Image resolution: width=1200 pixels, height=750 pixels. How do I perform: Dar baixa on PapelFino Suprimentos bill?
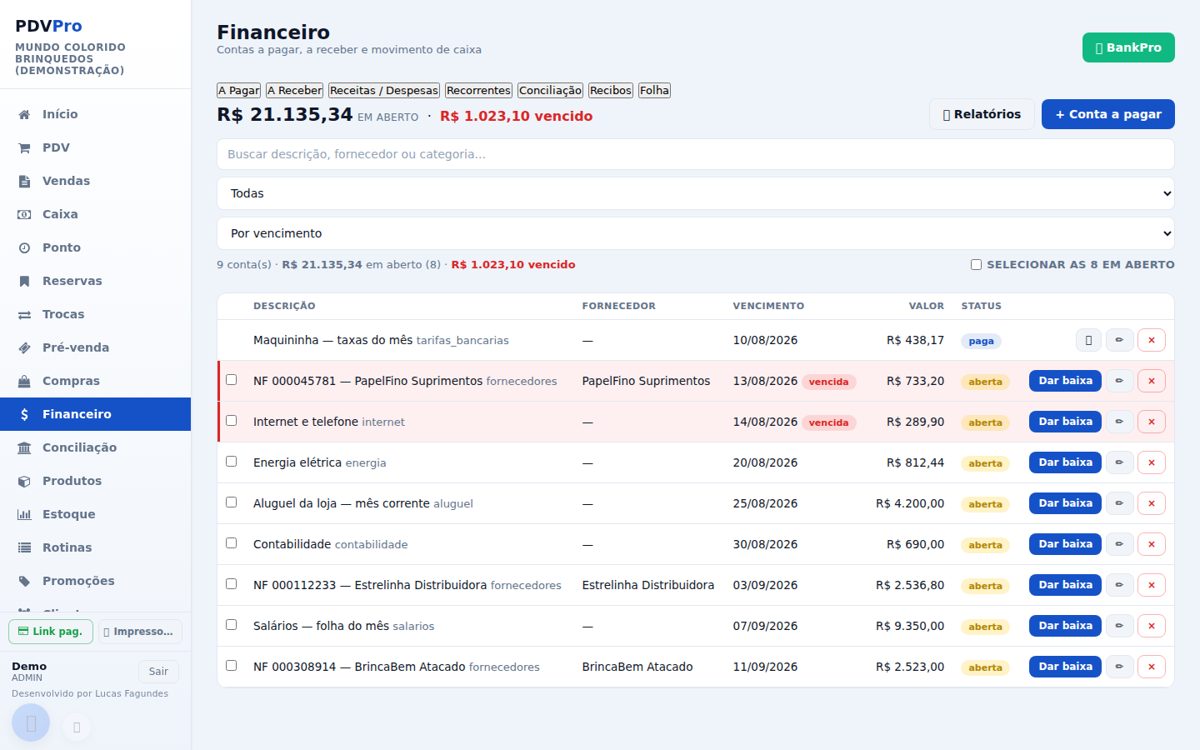[1065, 381]
